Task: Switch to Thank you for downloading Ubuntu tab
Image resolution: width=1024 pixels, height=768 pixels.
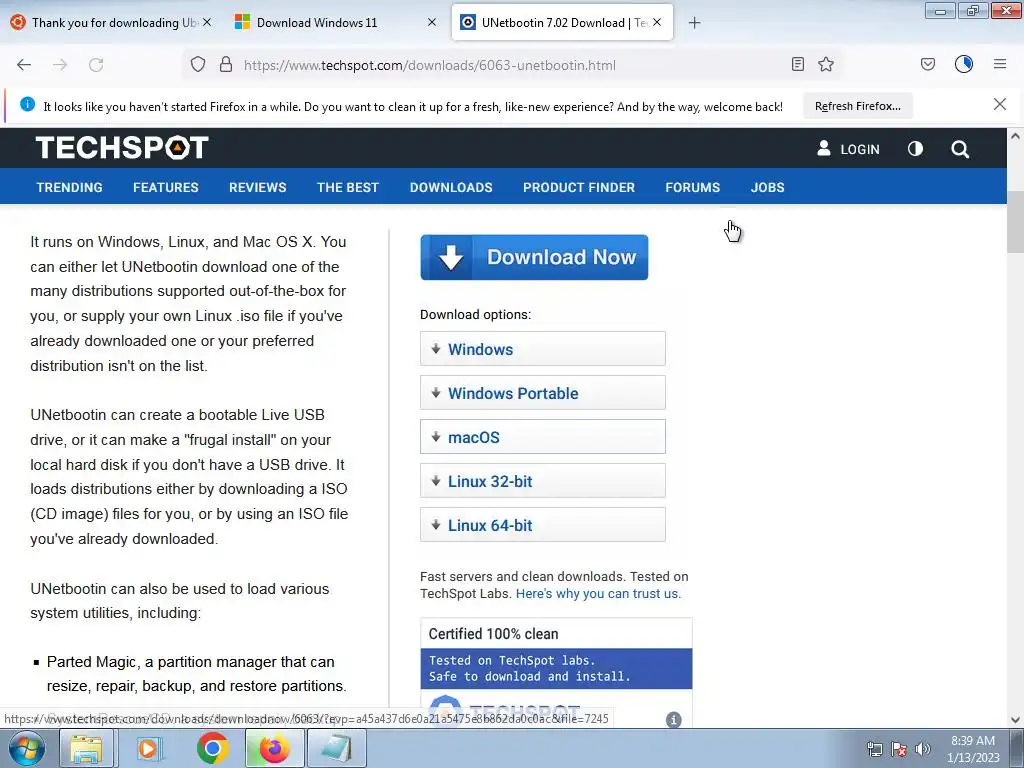Action: click(113, 23)
